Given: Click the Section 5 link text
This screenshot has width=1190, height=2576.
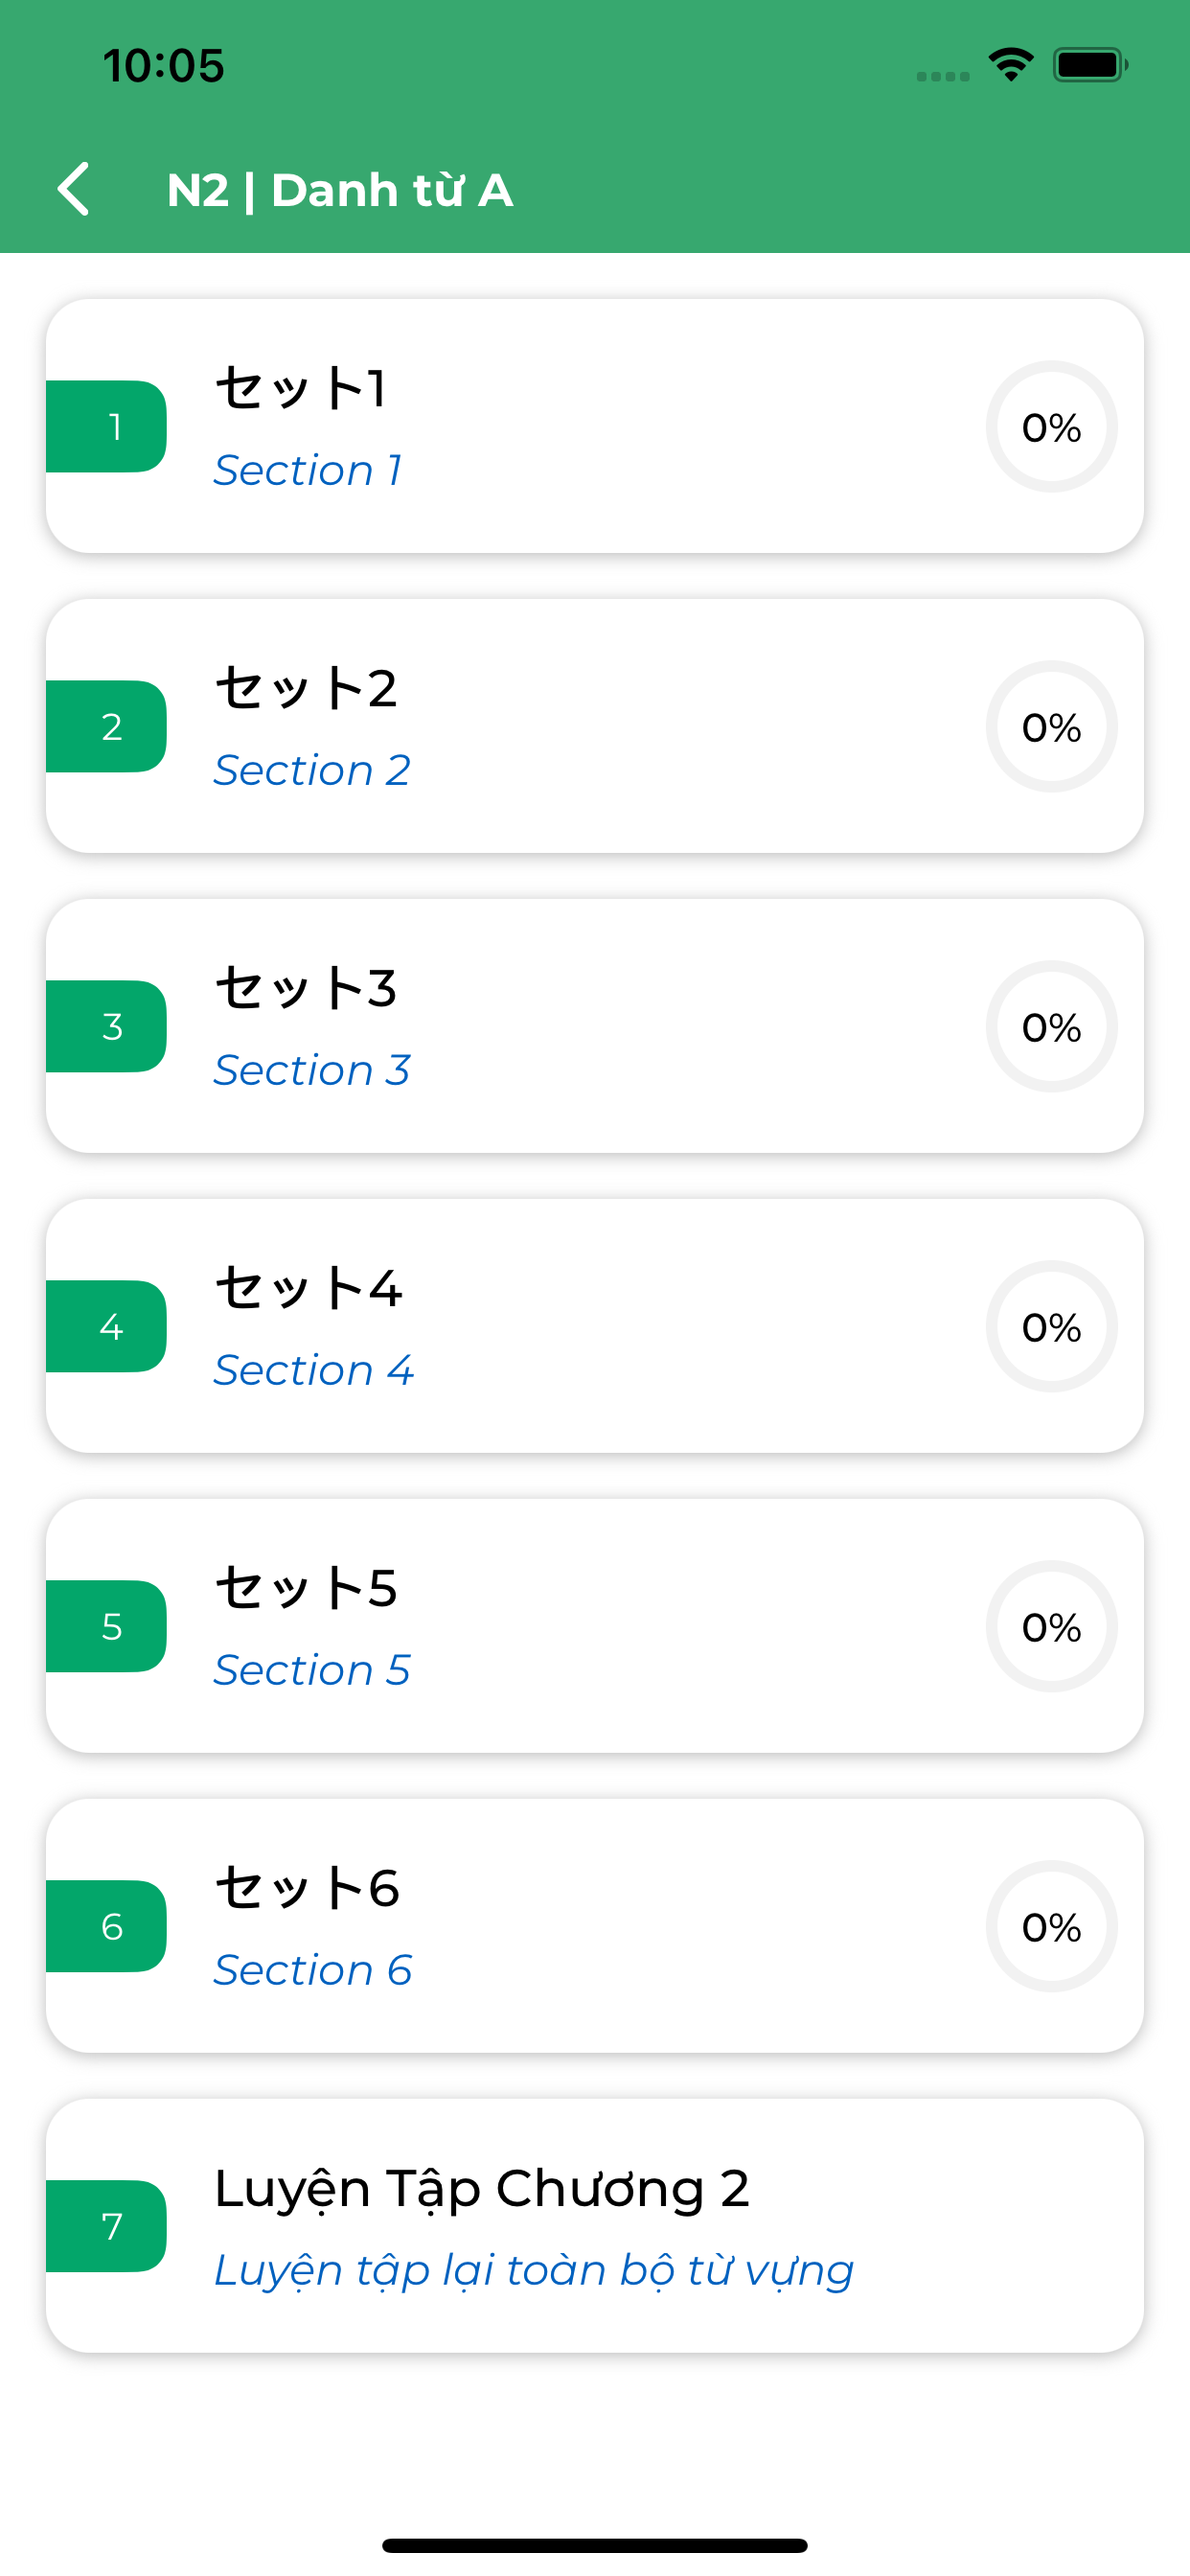Looking at the screenshot, I should 312,1670.
